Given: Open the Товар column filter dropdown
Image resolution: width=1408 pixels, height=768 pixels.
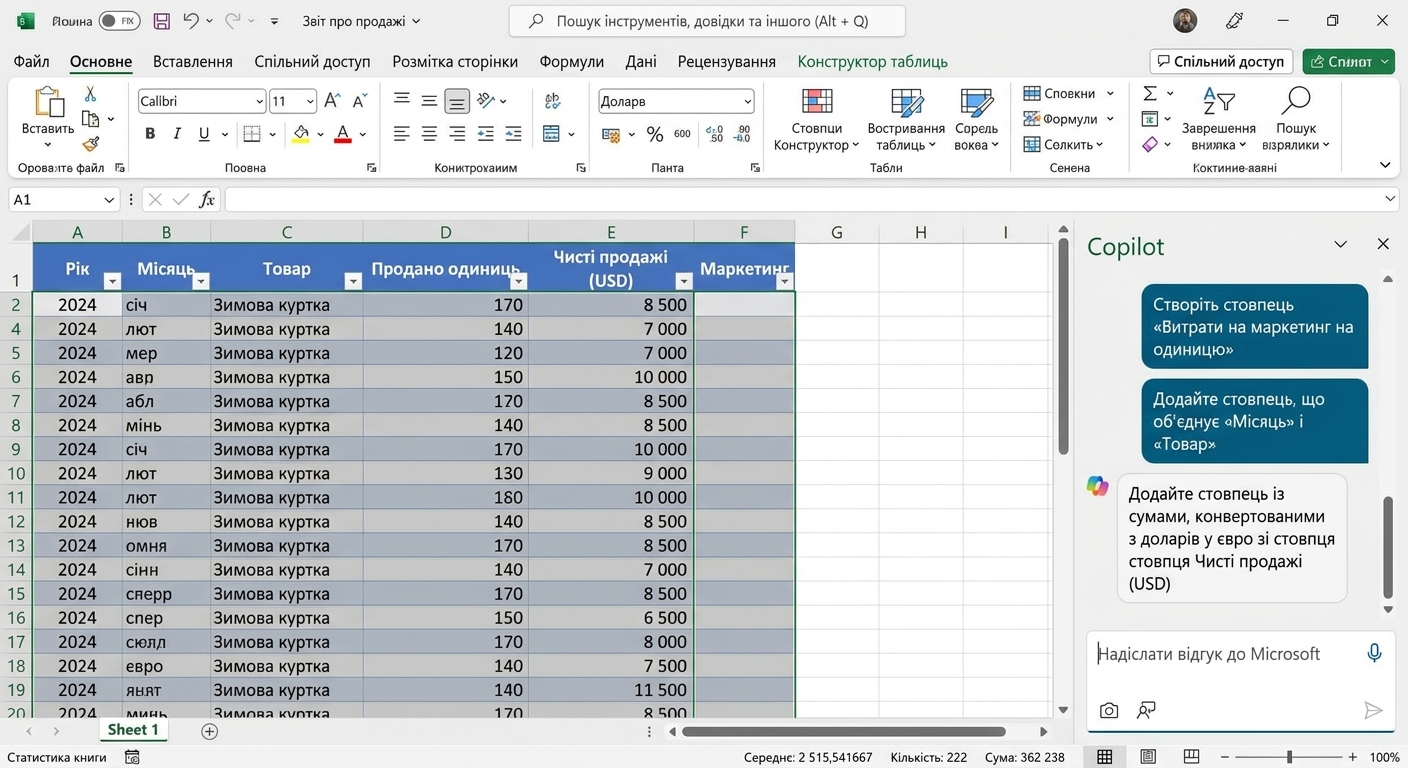Looking at the screenshot, I should tap(352, 281).
